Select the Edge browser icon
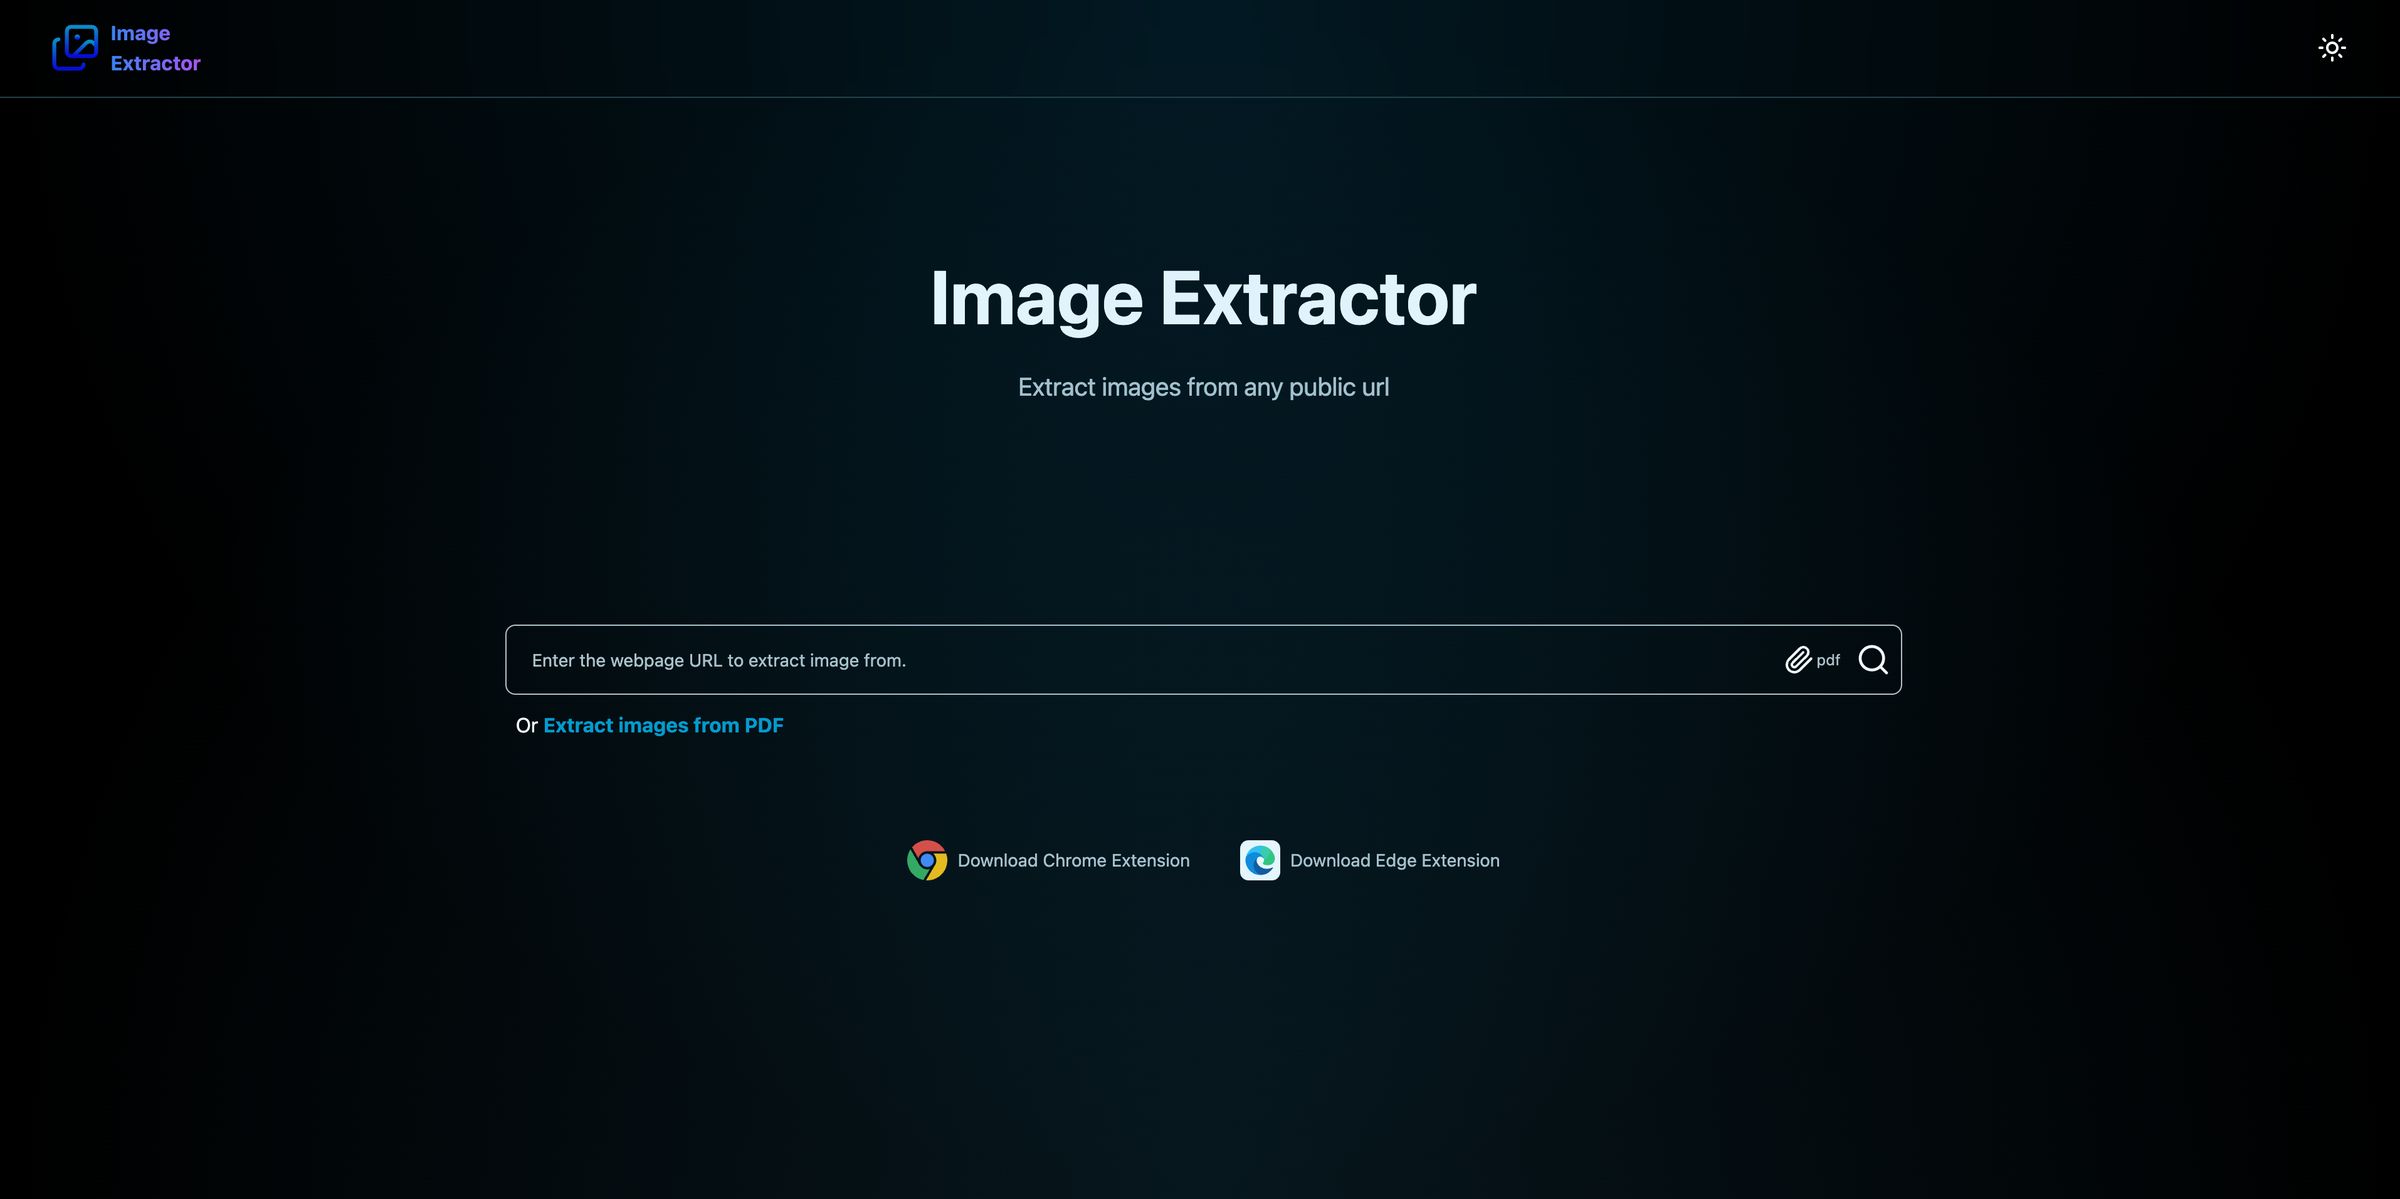The image size is (2400, 1199). (x=1259, y=860)
